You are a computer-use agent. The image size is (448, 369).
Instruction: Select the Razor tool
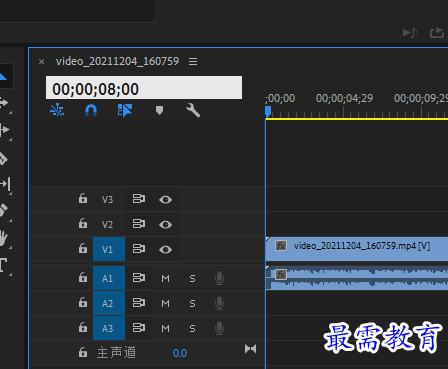pyautogui.click(x=3, y=159)
